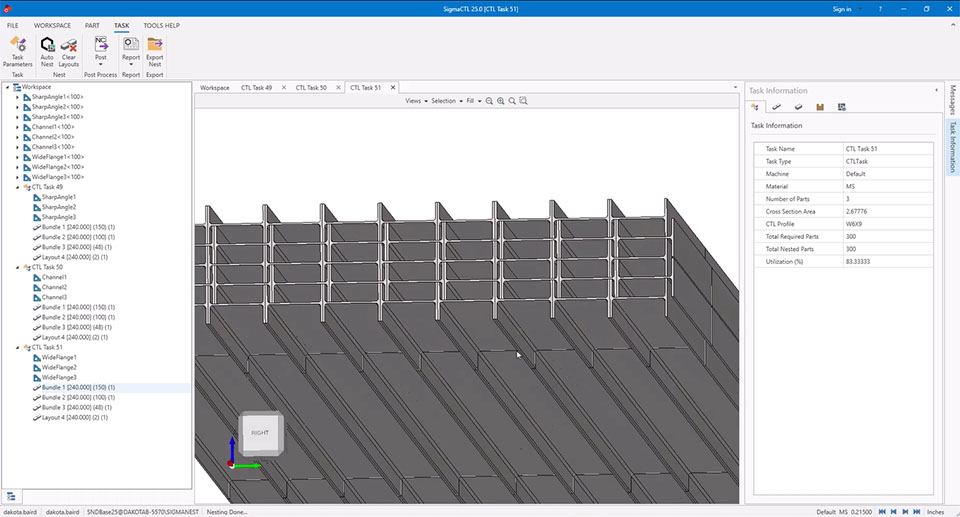This screenshot has width=960, height=517.
Task: Open the Fill dropdown
Action: click(x=473, y=101)
